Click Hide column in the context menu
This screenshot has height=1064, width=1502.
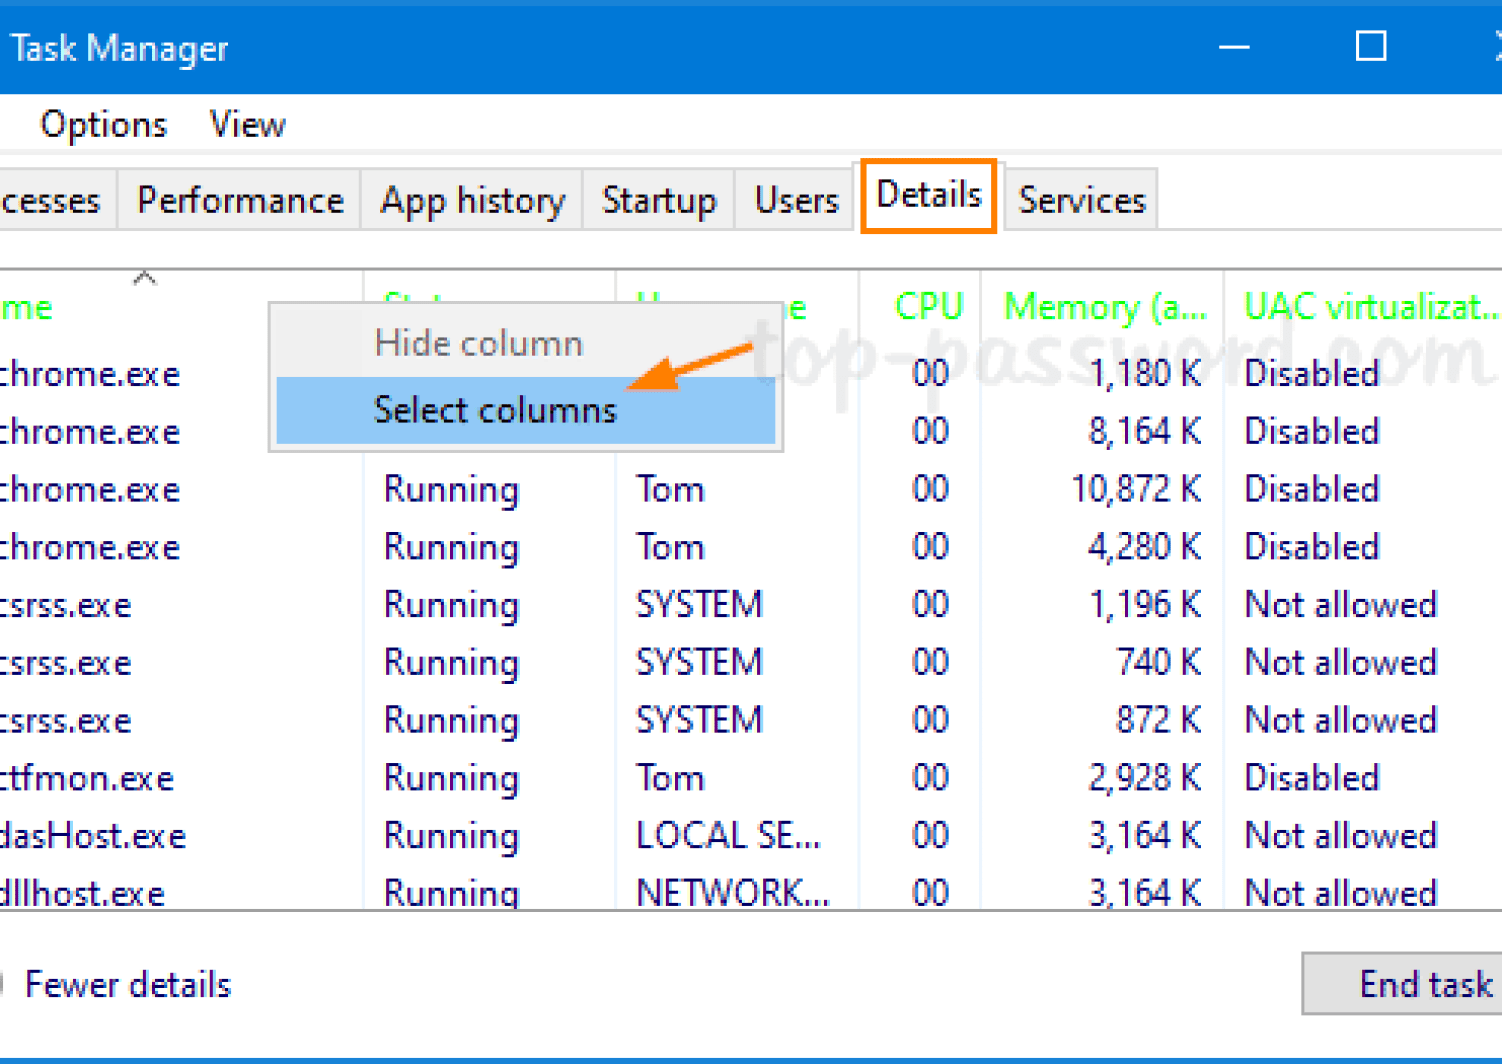click(x=478, y=343)
